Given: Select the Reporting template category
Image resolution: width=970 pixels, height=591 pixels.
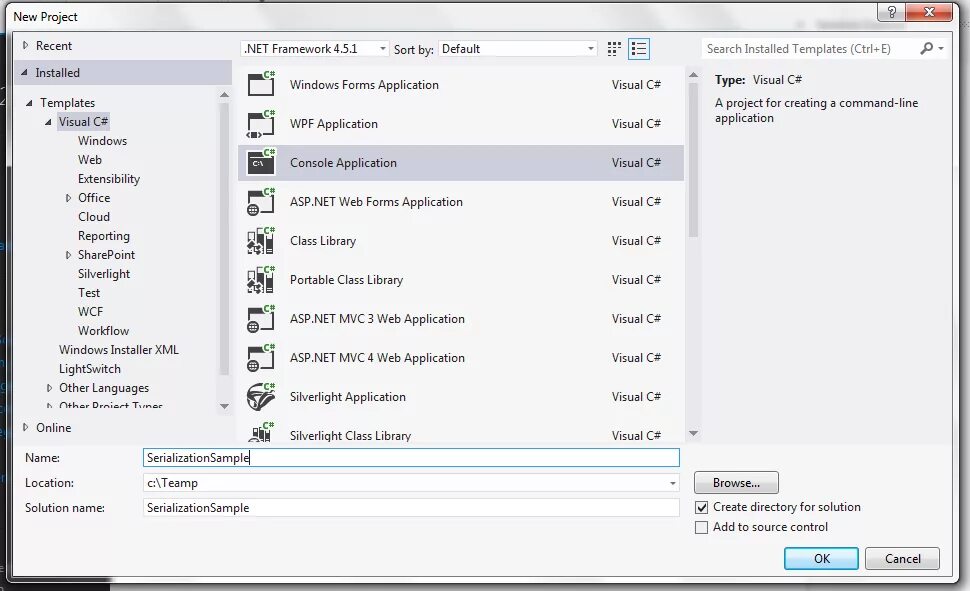Looking at the screenshot, I should click(x=104, y=236).
